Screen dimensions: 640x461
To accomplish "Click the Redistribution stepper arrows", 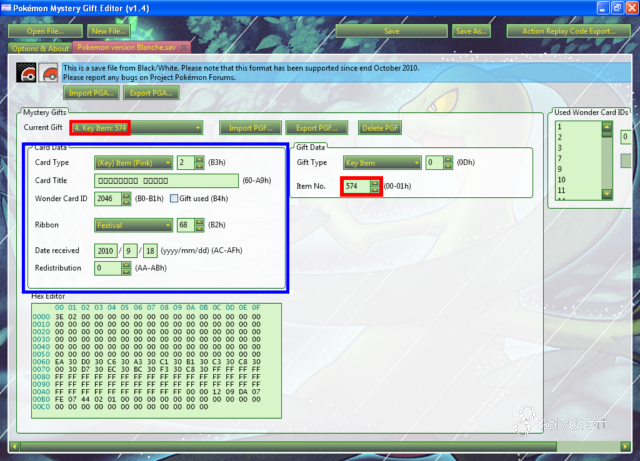I will click(x=127, y=268).
